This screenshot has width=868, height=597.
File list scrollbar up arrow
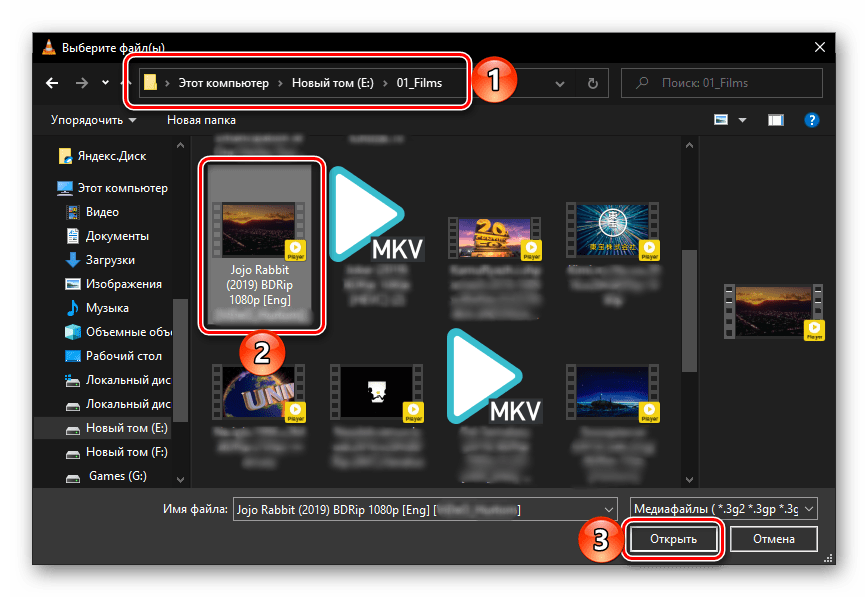coord(689,146)
